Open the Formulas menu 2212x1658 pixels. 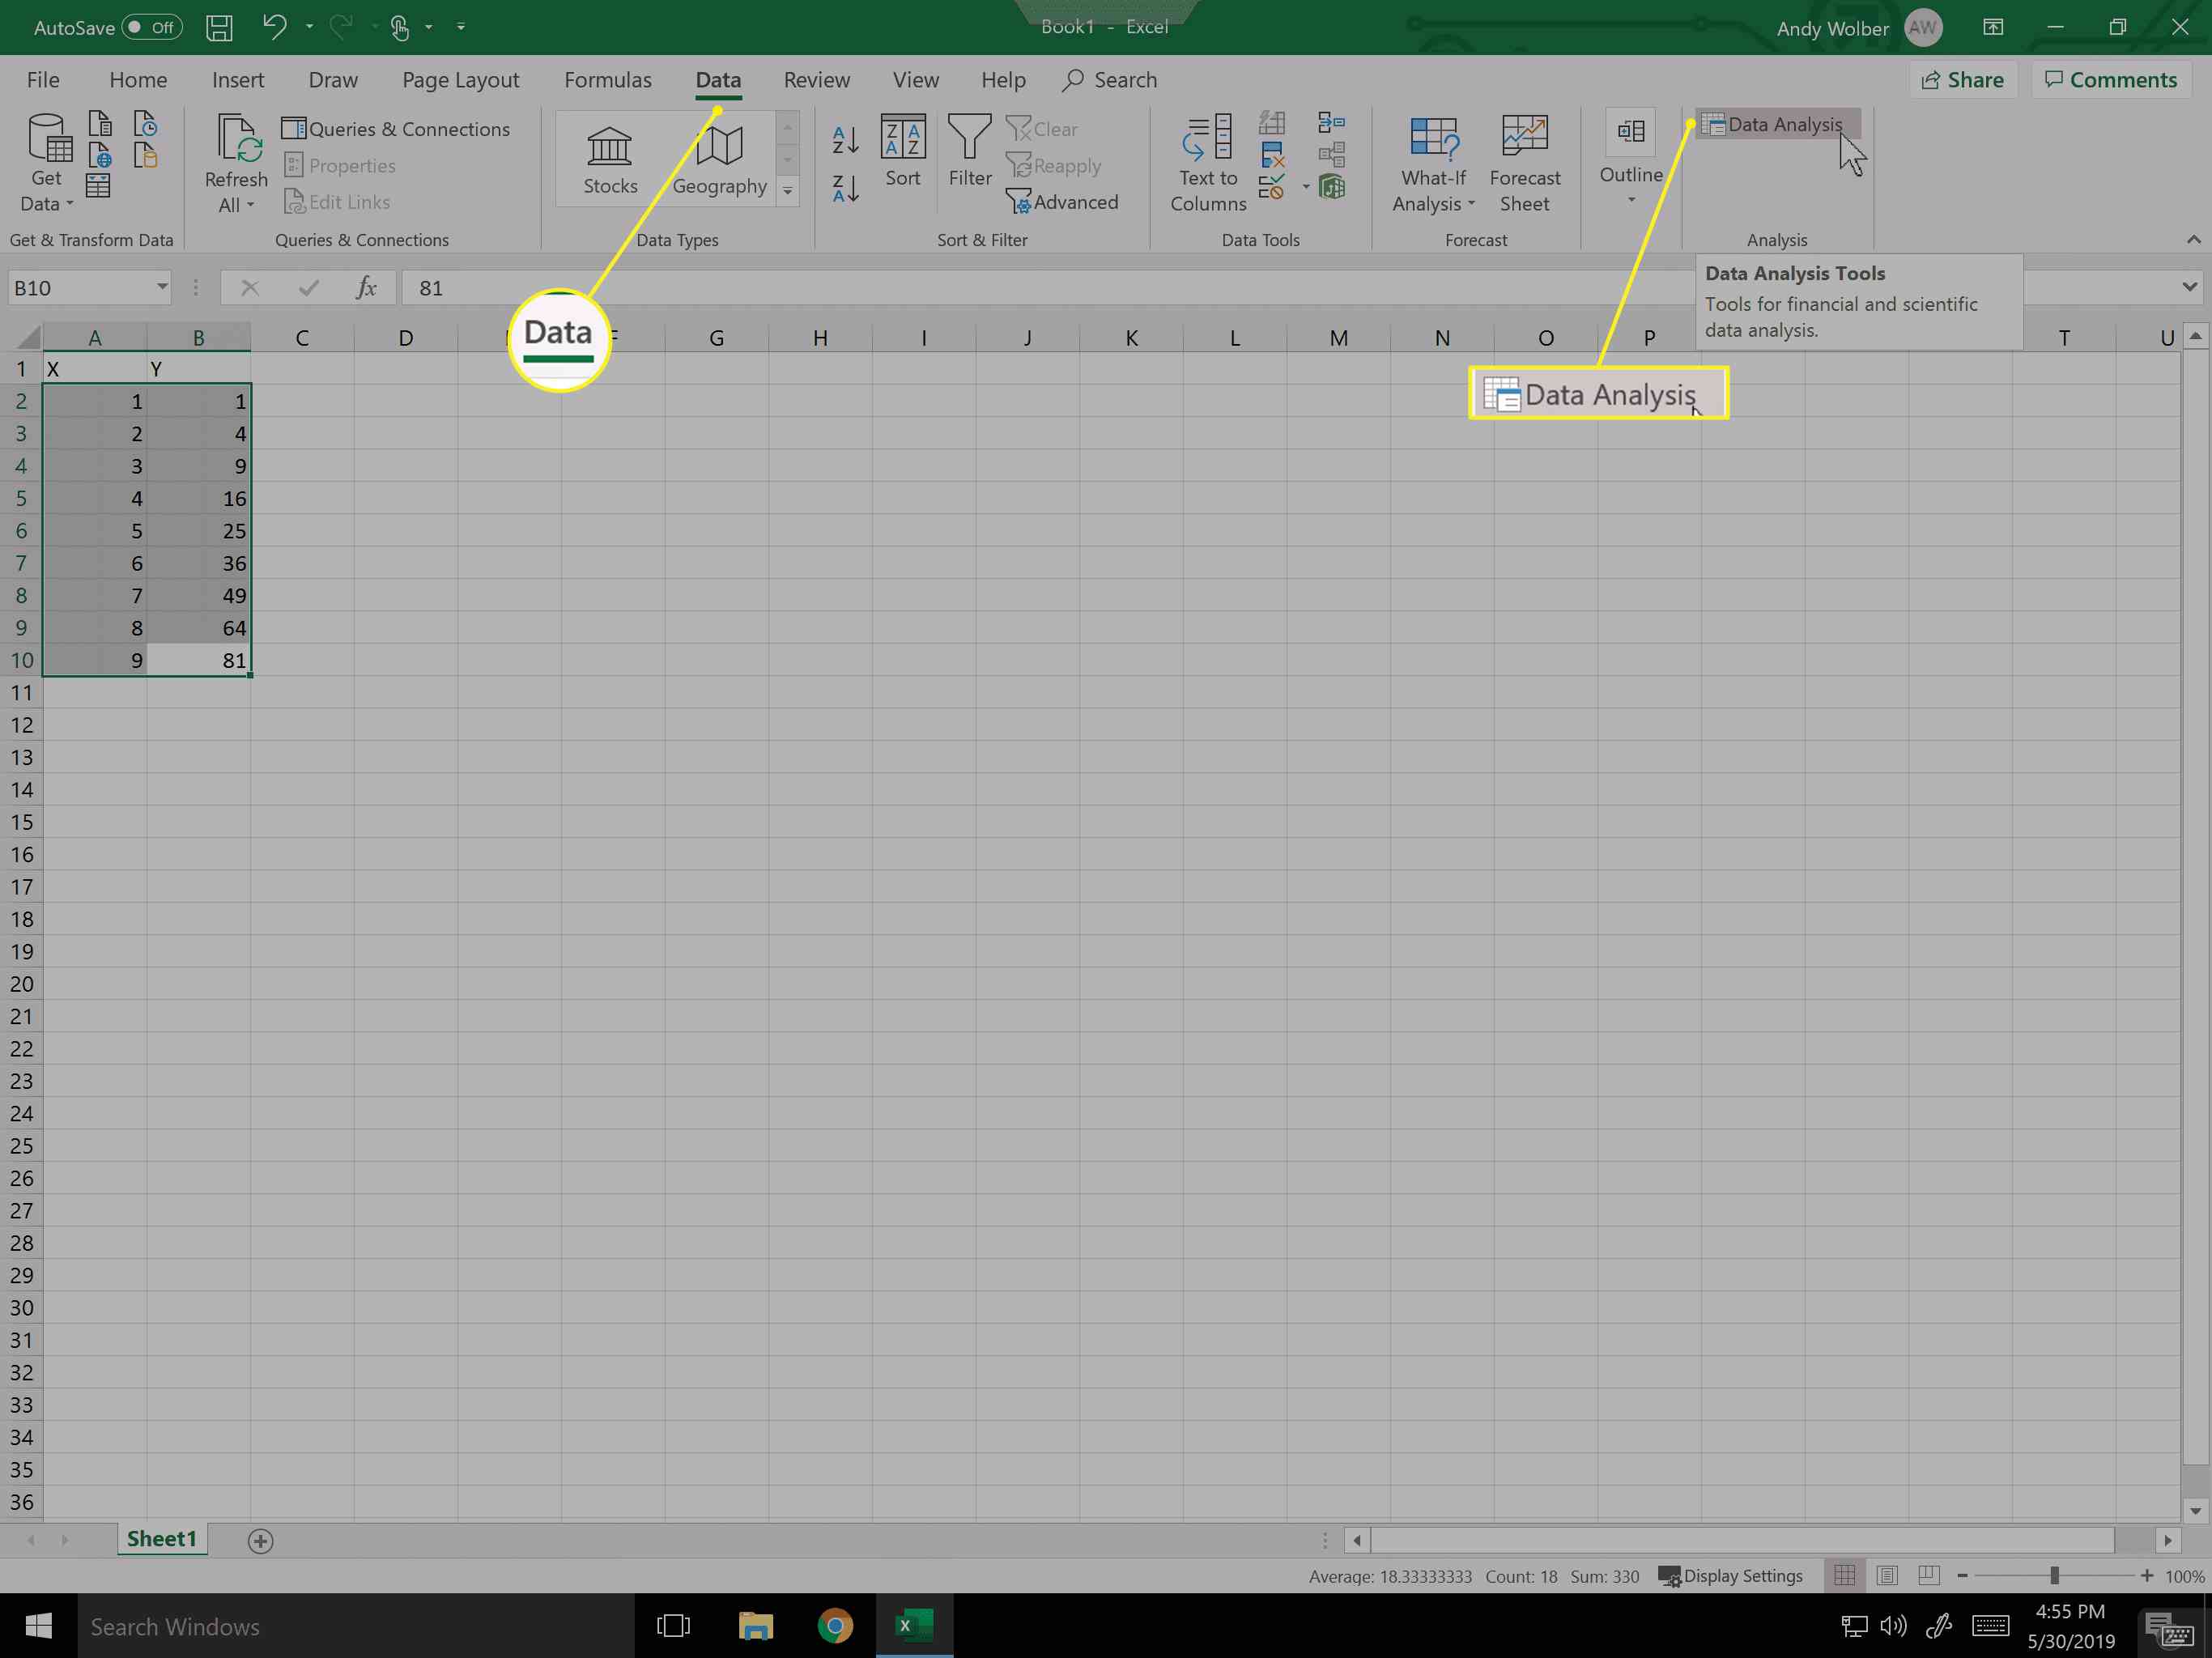(606, 80)
